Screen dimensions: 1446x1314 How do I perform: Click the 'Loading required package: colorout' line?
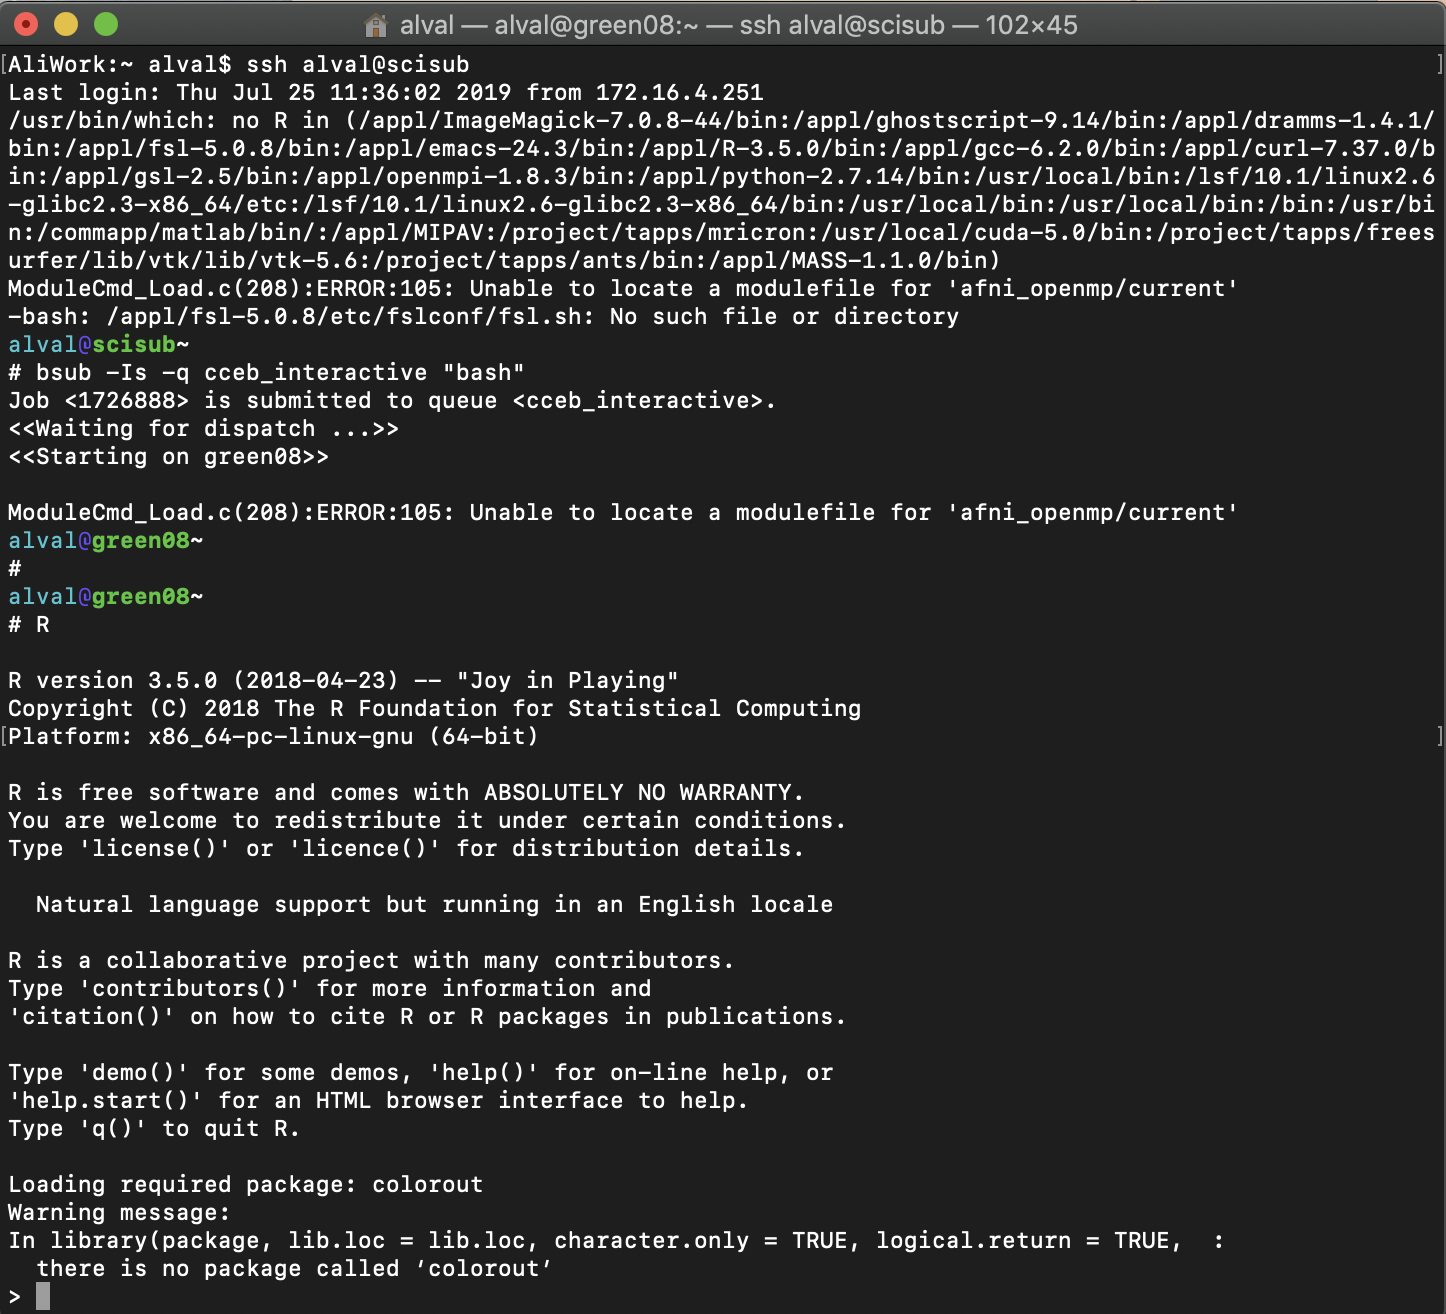(x=245, y=1185)
